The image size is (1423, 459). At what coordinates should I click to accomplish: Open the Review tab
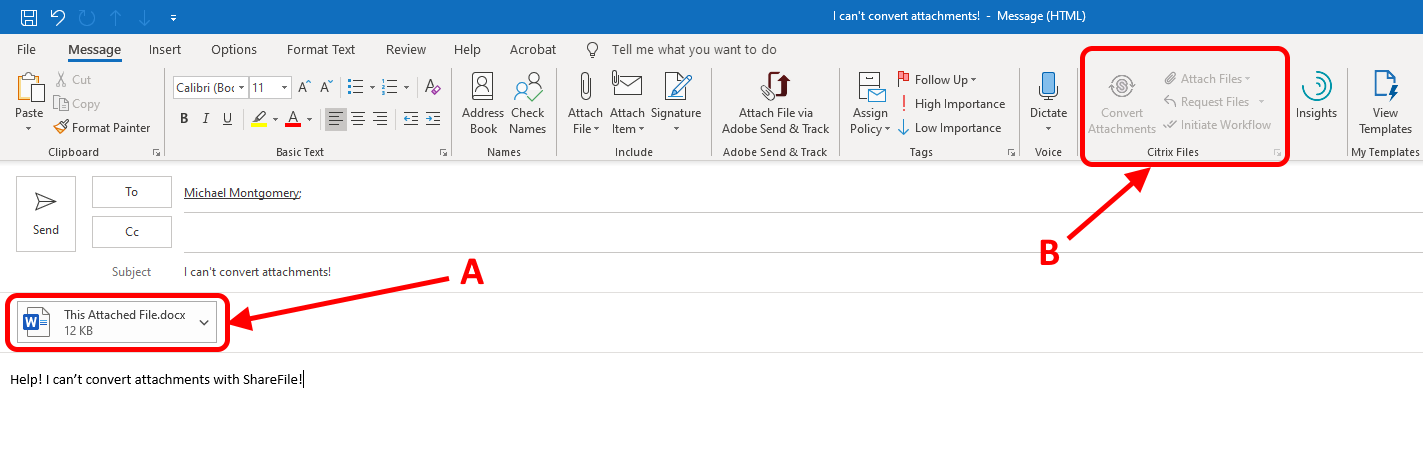pos(406,49)
